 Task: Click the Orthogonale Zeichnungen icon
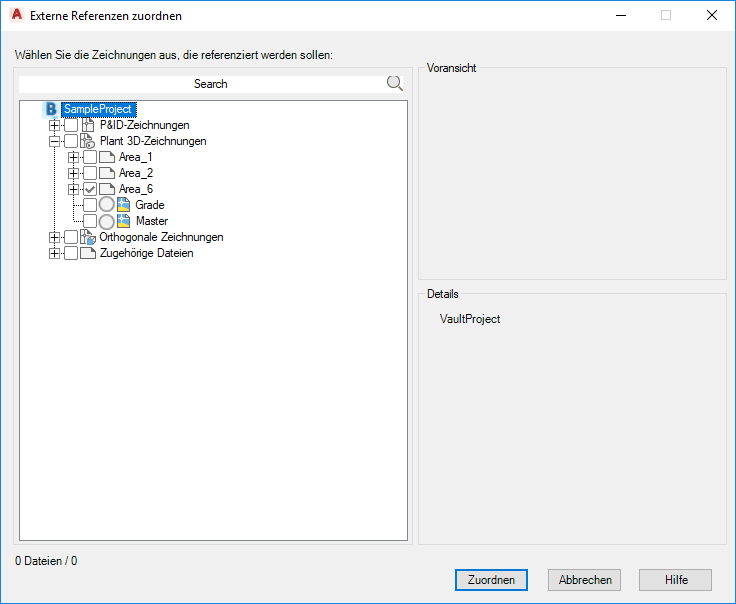coord(88,237)
